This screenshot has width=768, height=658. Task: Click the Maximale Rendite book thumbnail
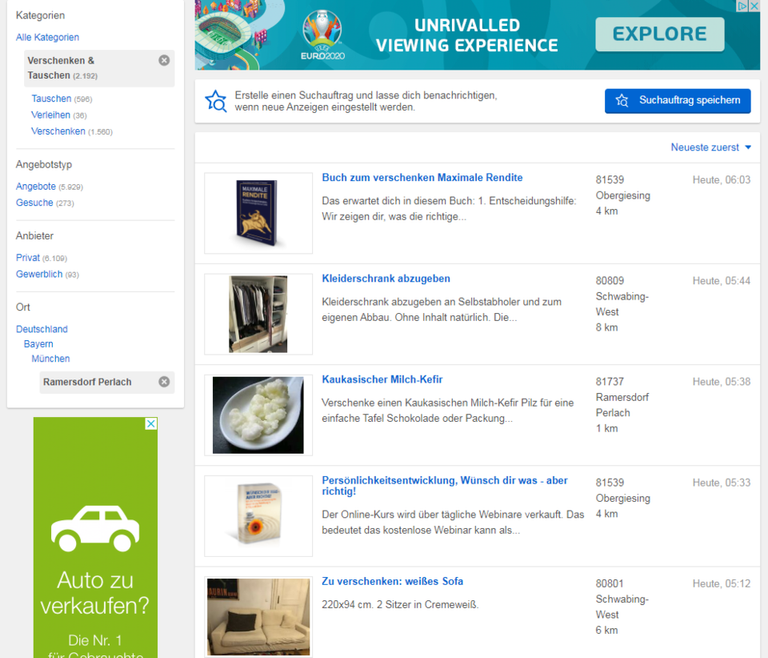pos(258,213)
